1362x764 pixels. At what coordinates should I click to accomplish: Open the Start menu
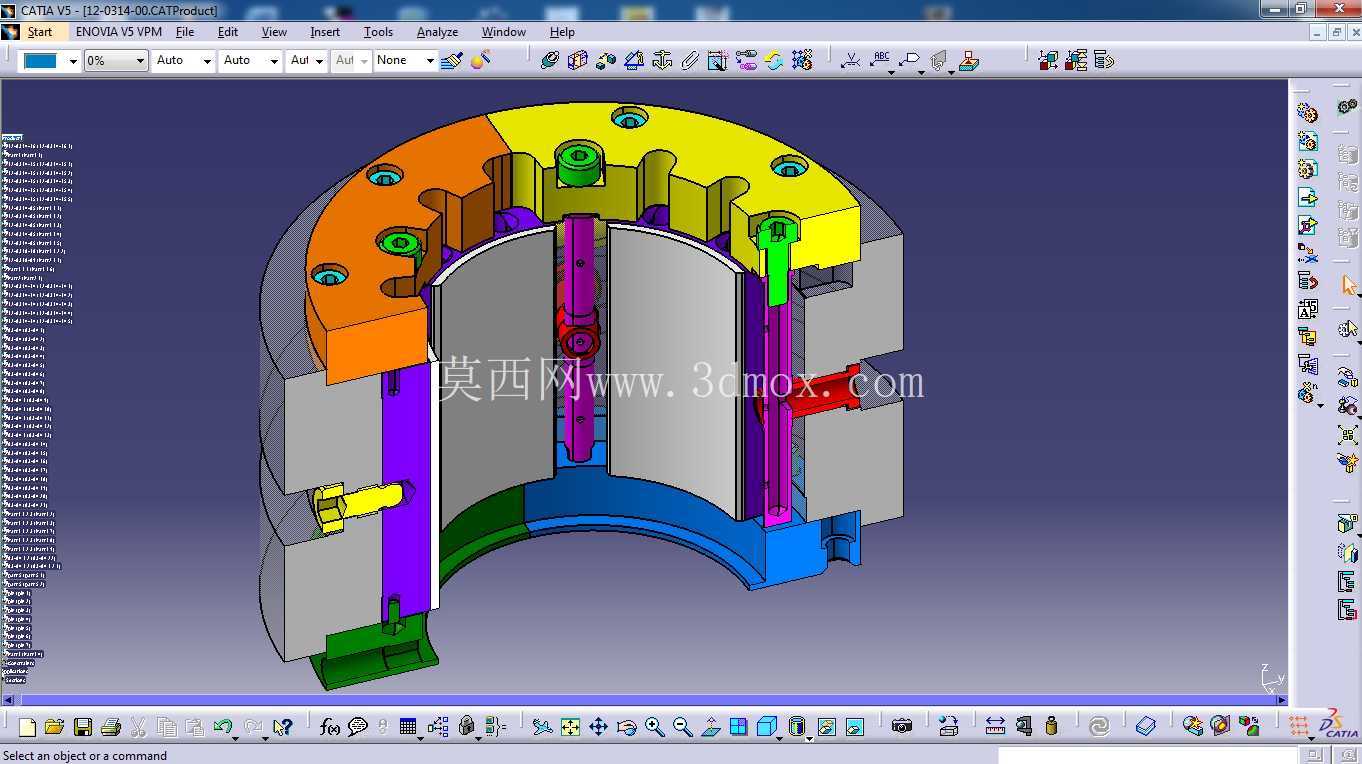point(40,32)
